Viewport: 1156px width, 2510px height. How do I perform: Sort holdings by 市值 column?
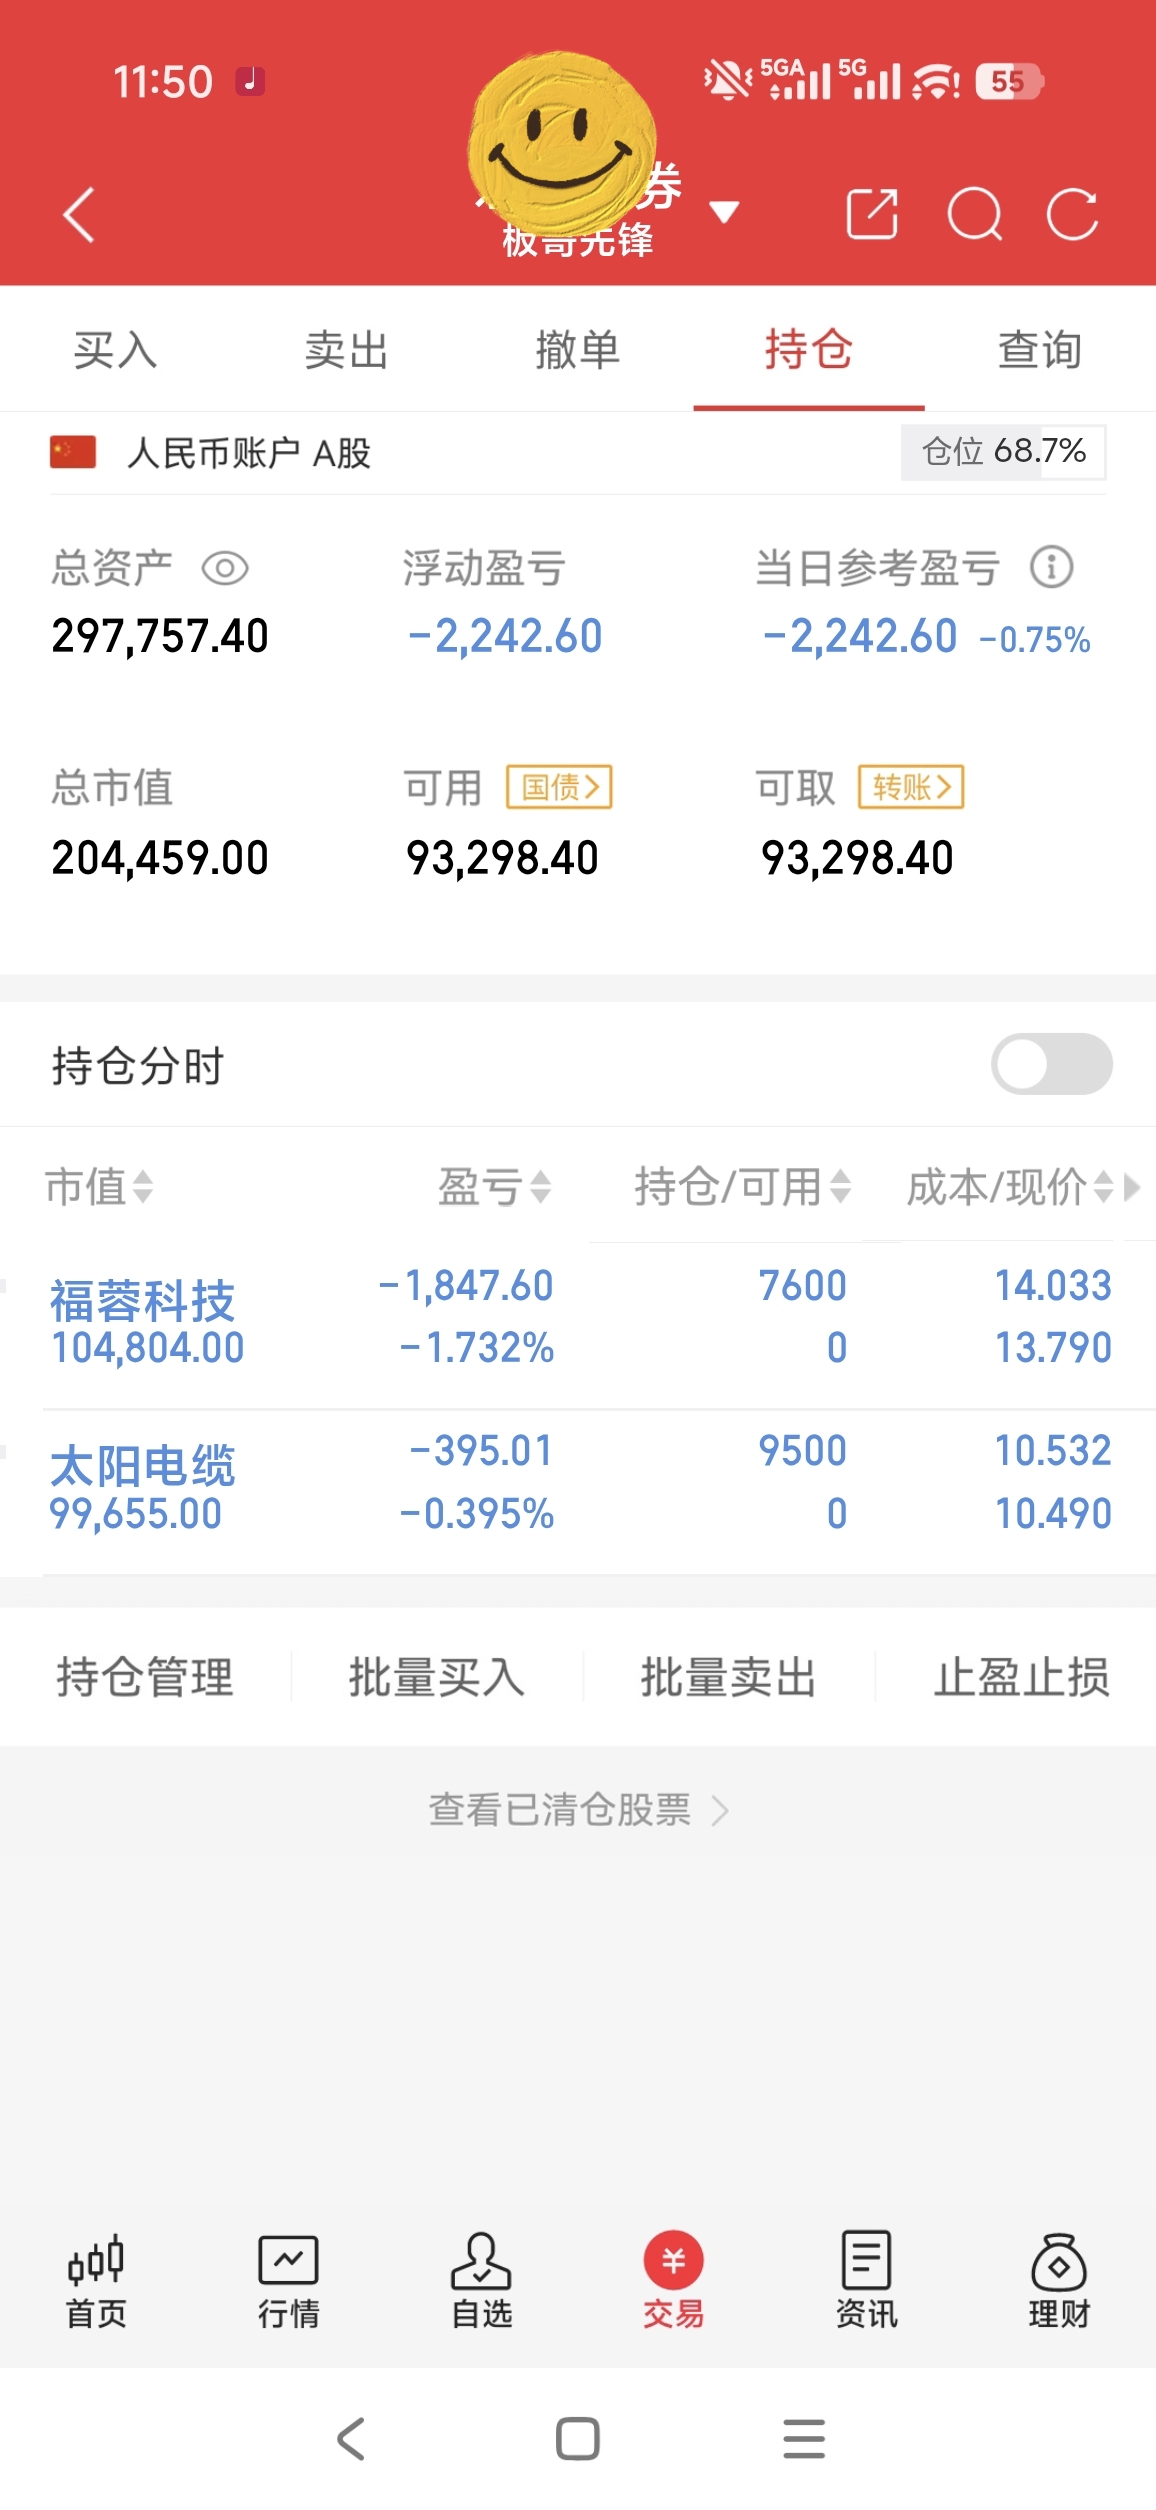tap(99, 1187)
